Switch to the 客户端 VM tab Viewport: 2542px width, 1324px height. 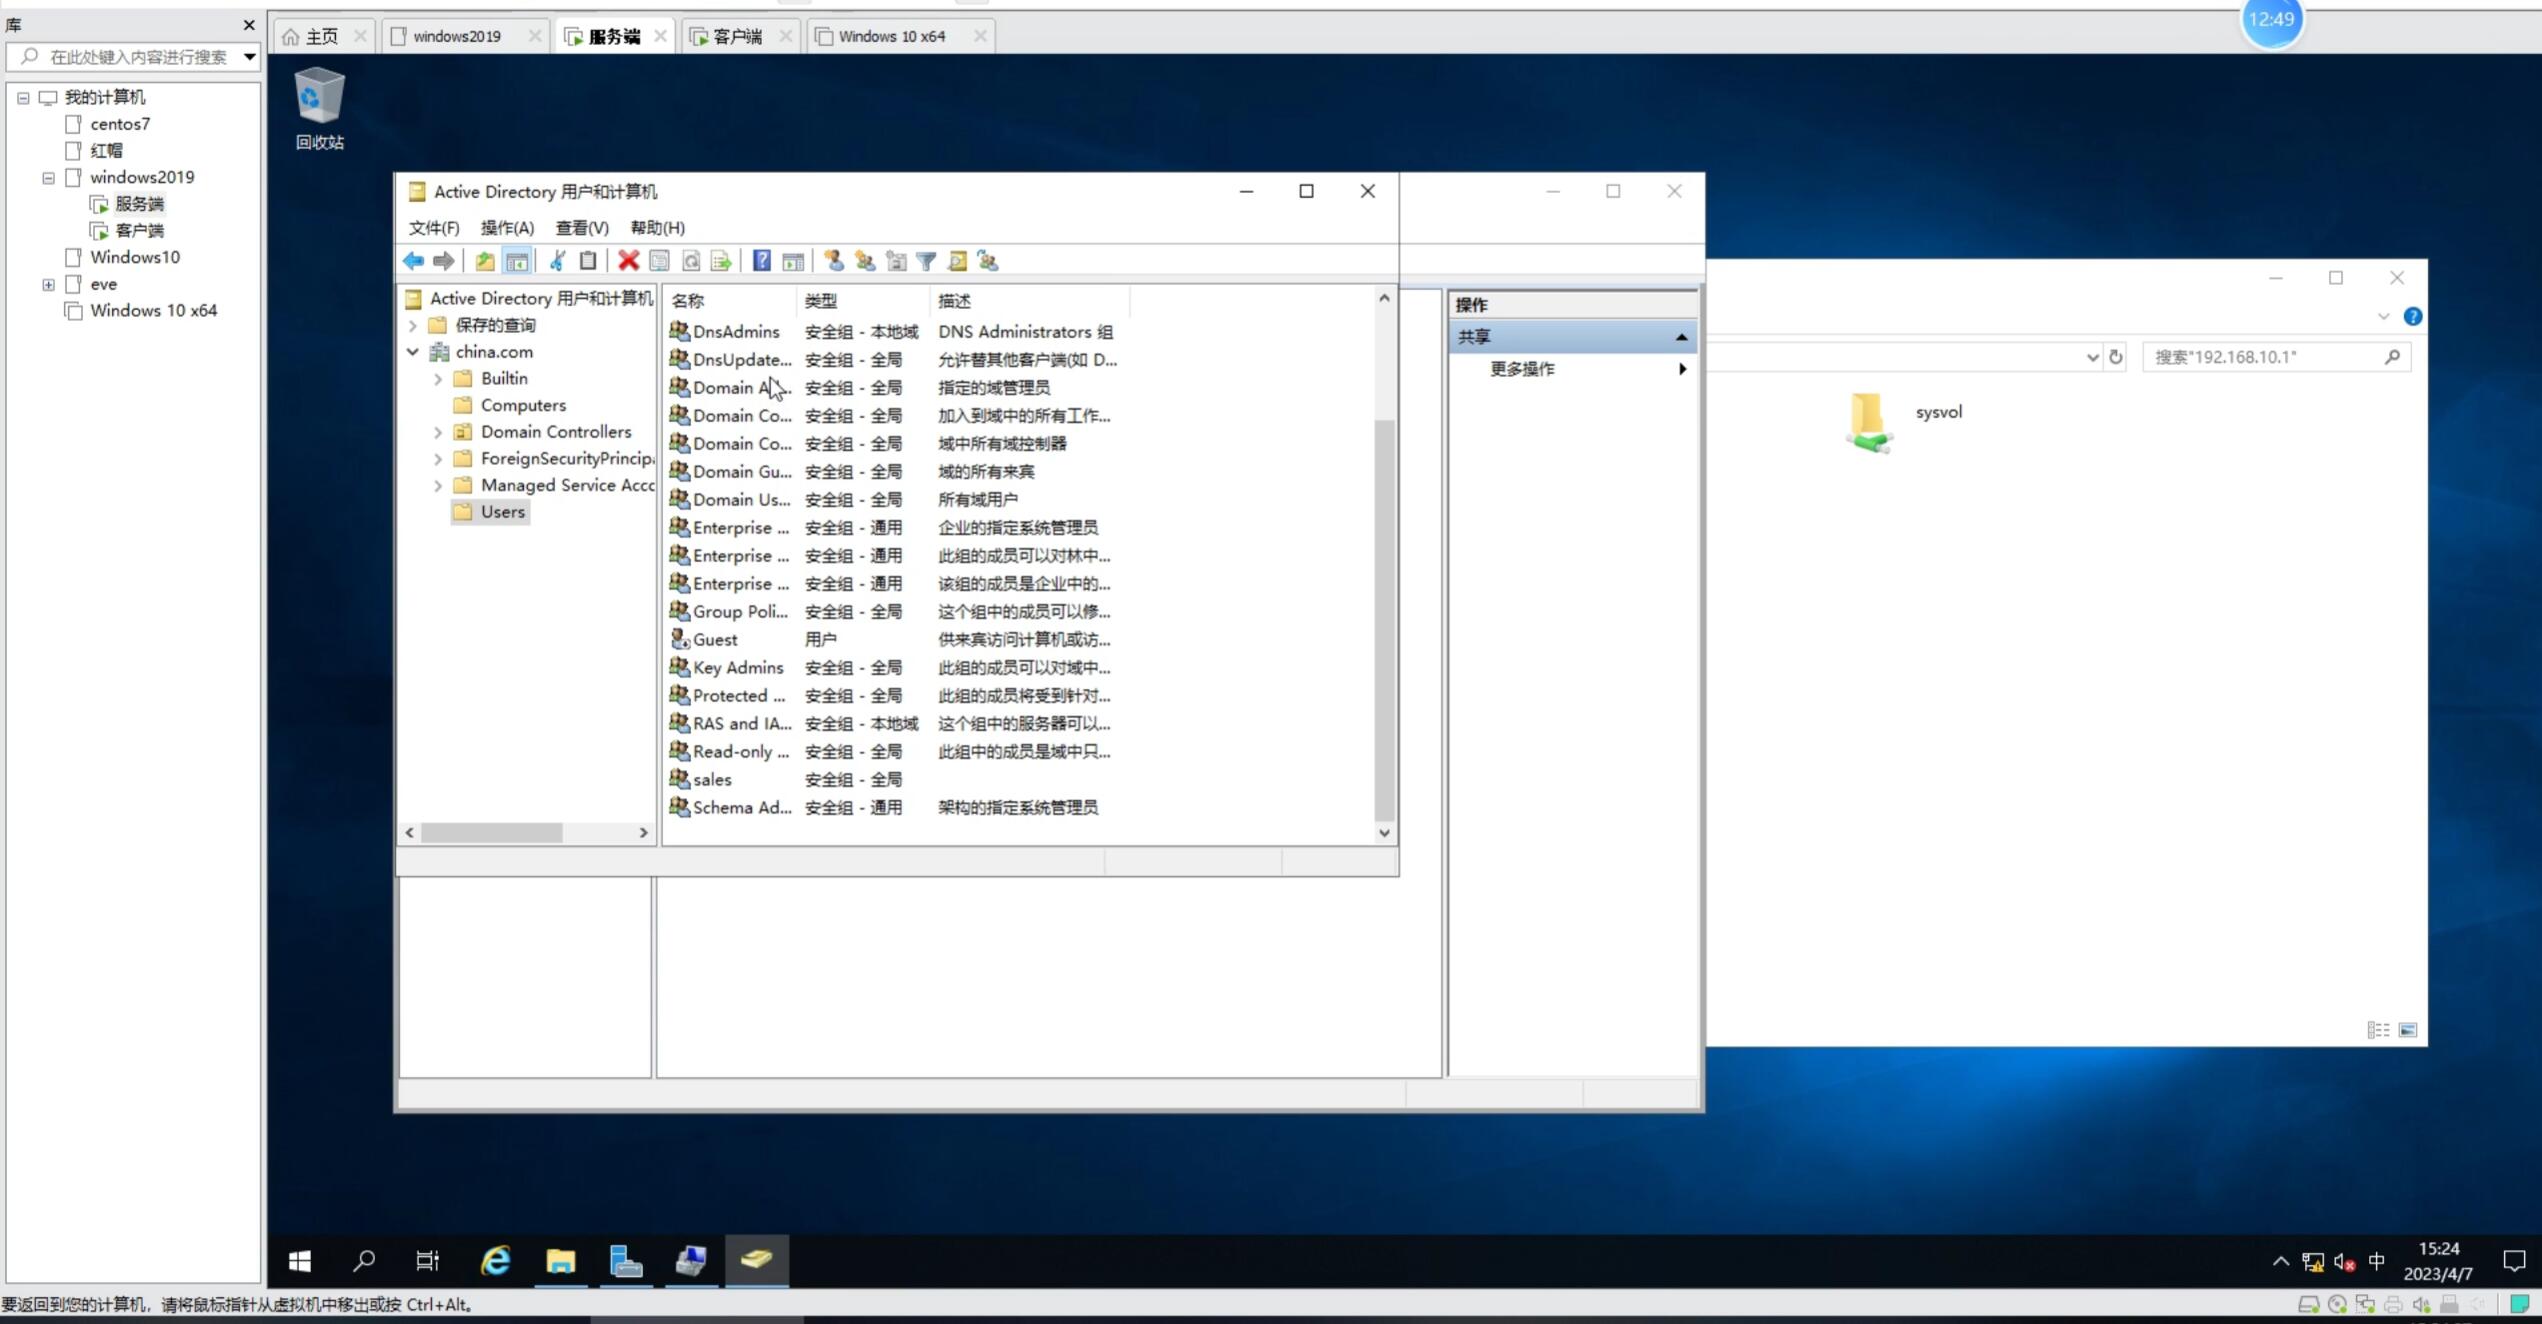pos(737,37)
